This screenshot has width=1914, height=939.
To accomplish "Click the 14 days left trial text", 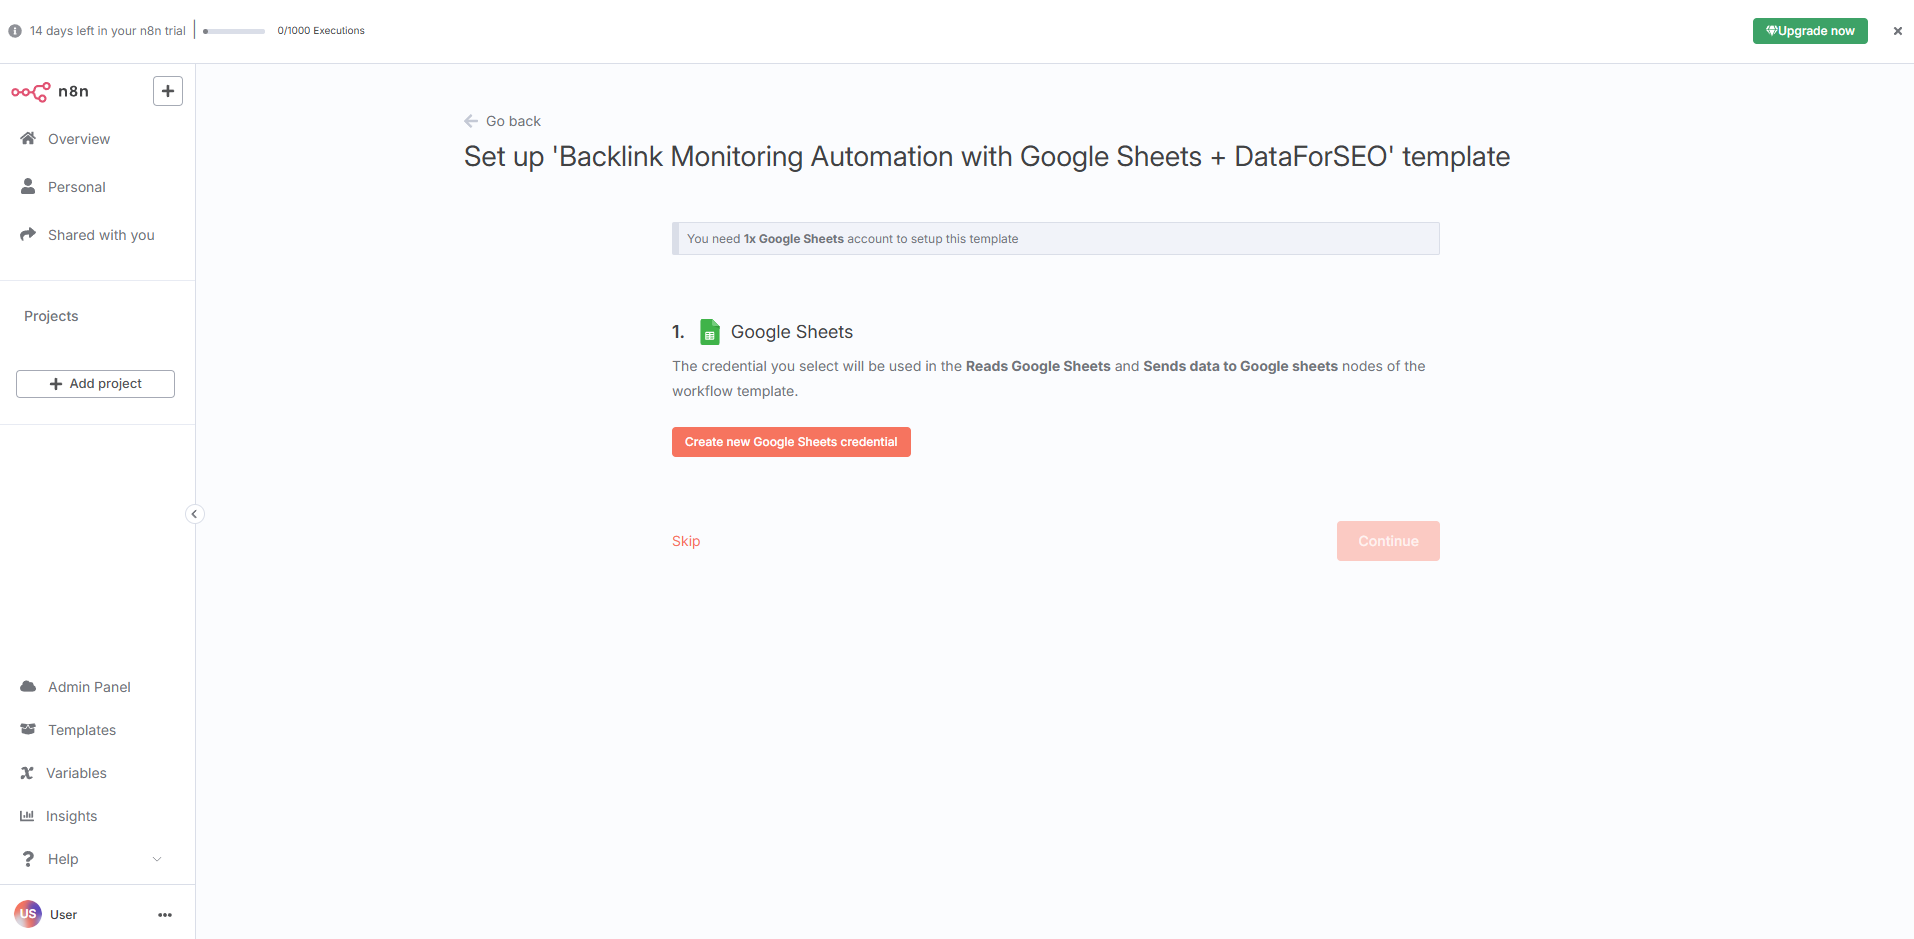I will coord(108,31).
